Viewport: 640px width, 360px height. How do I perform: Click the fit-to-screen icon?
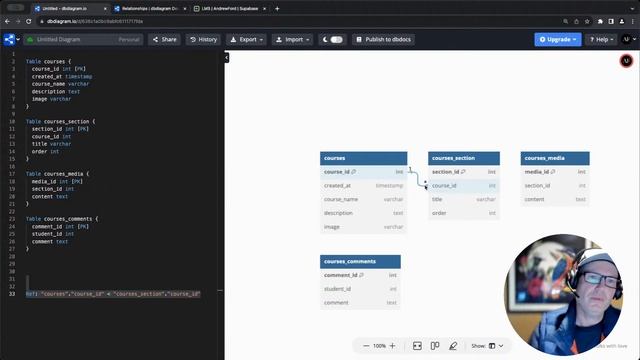pos(417,346)
